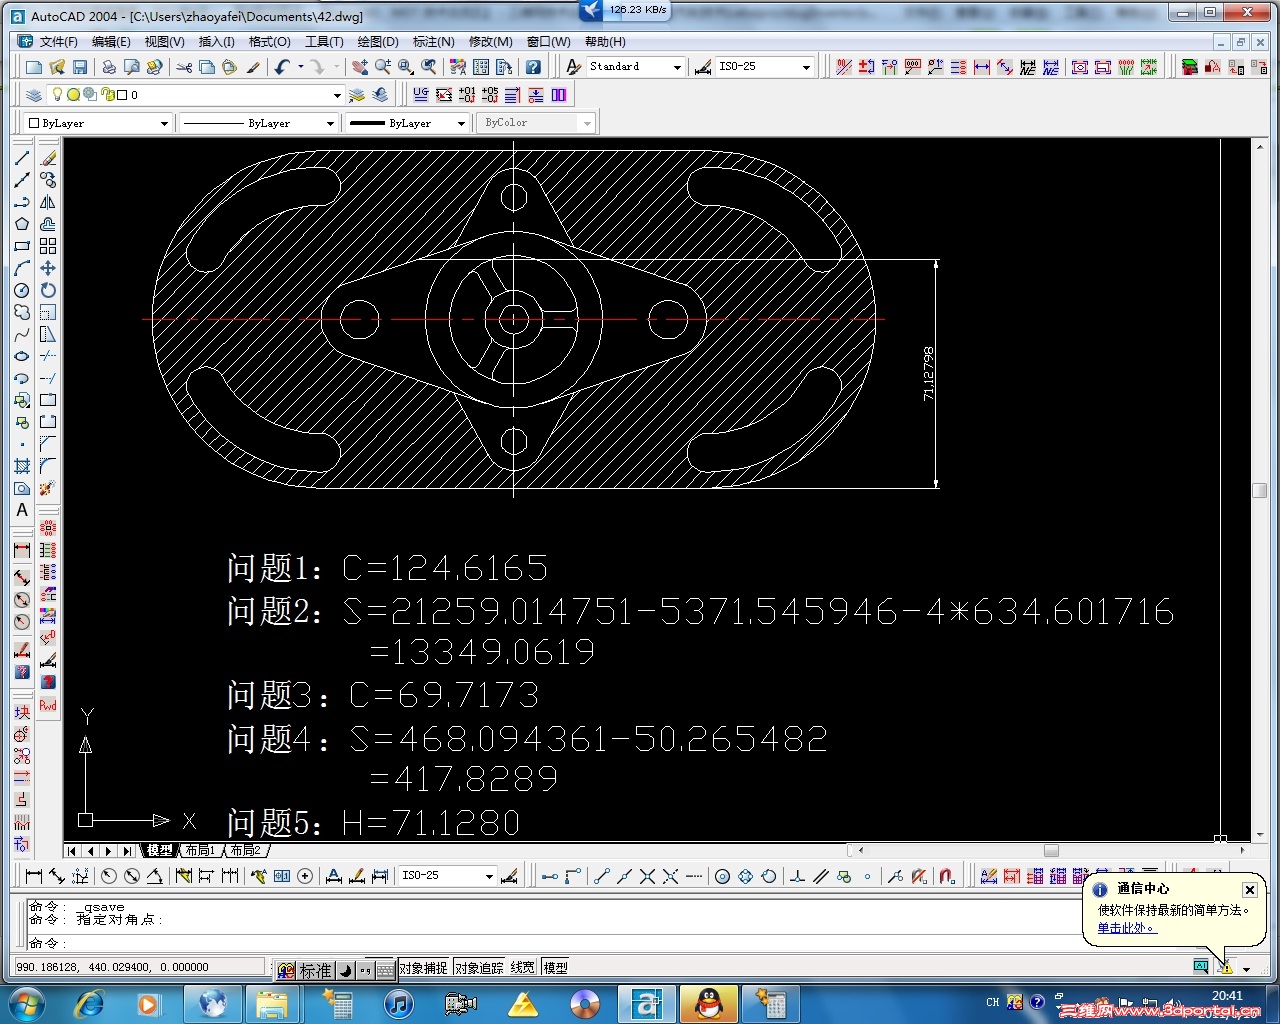Toggle 模型 model/paper space button in status bar
The width and height of the screenshot is (1280, 1024).
(x=556, y=968)
